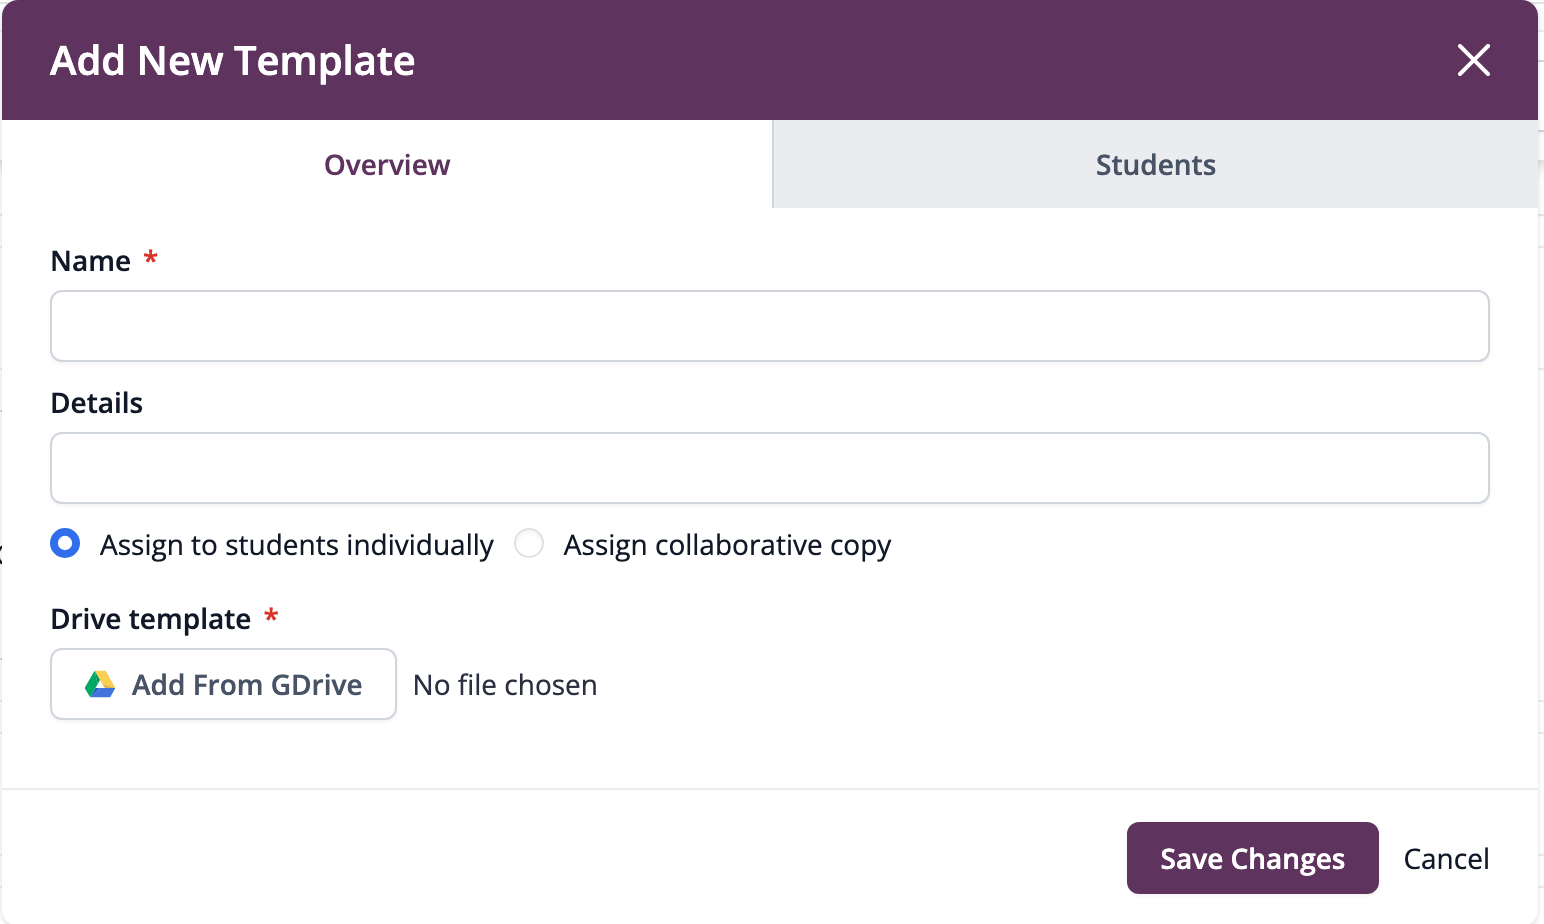Click Cancel to discard the template
The height and width of the screenshot is (924, 1544).
1446,858
